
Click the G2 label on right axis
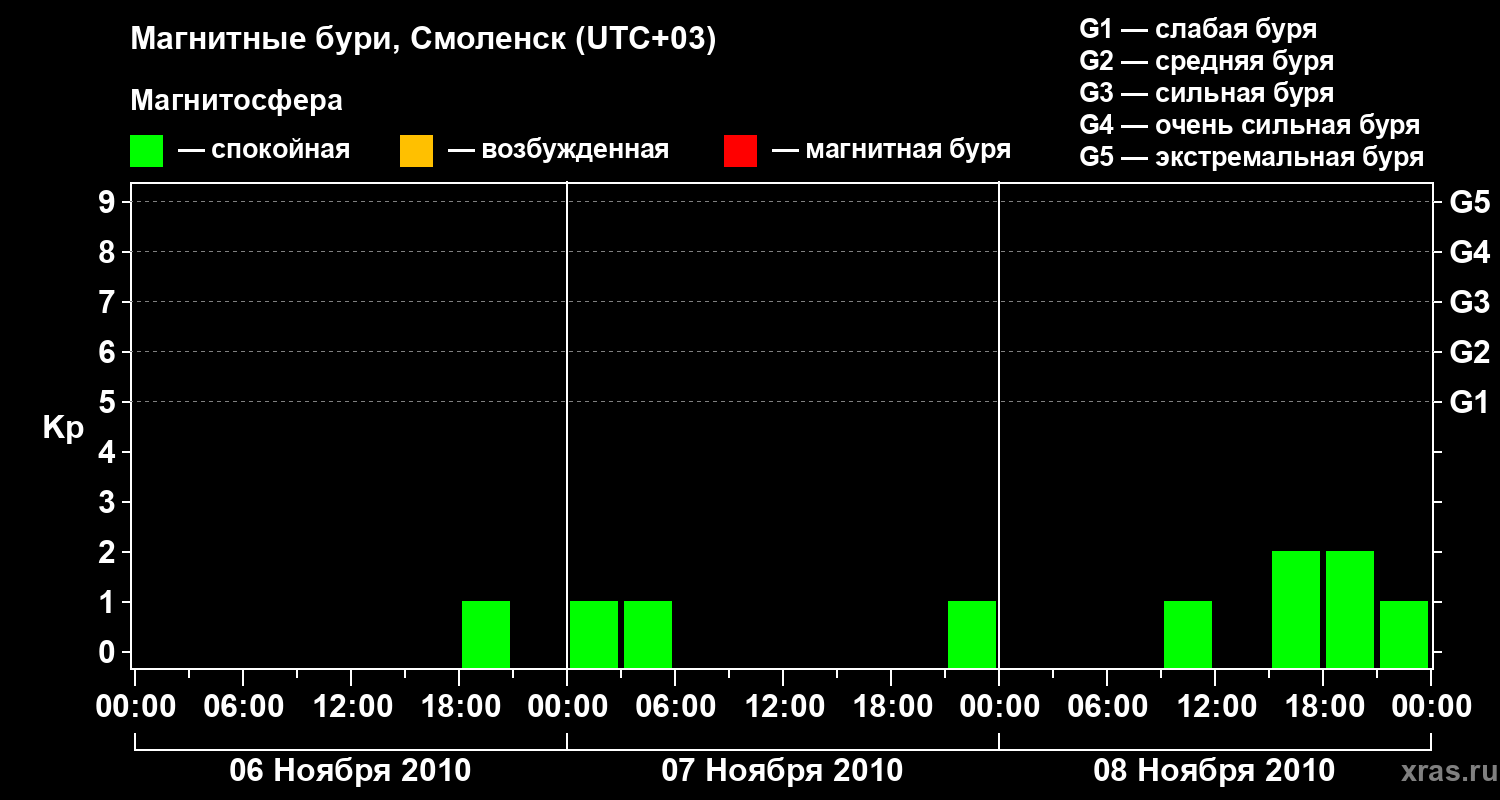pos(1469,352)
